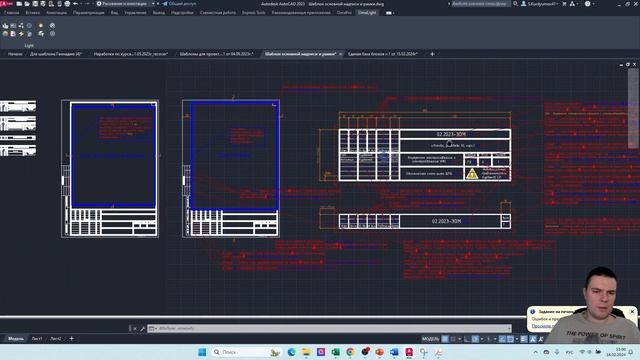
Task: Open Excel from the taskbar
Action: point(336,352)
